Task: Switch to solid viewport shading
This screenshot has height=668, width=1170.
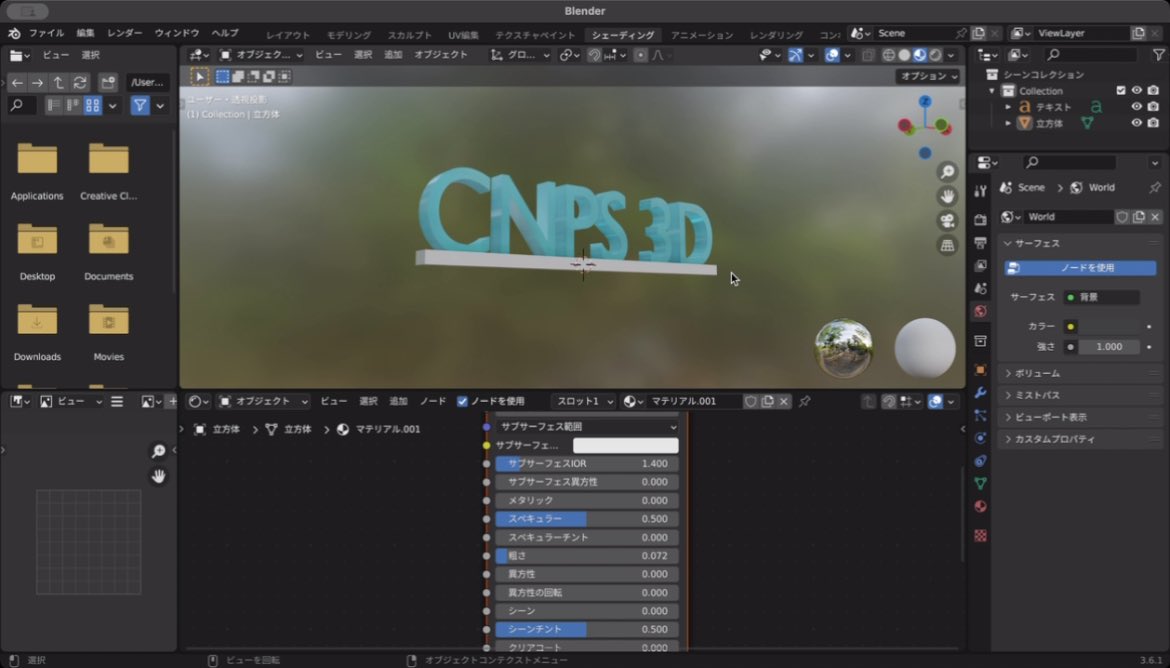Action: pos(904,55)
